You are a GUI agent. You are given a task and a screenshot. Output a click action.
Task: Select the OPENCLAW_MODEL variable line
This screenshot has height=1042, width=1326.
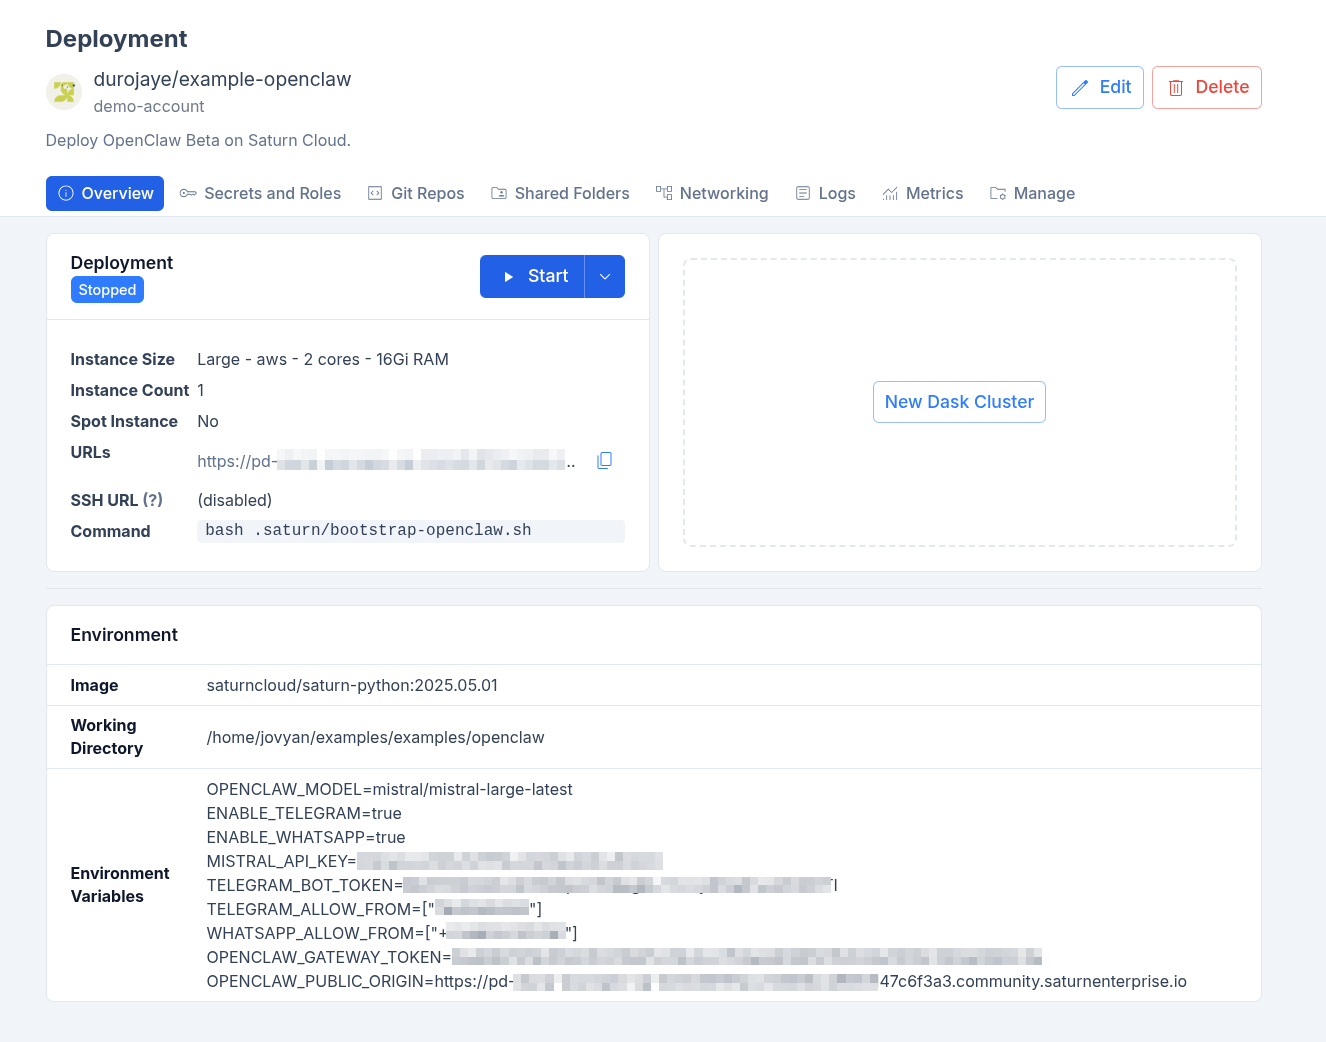[x=389, y=790]
